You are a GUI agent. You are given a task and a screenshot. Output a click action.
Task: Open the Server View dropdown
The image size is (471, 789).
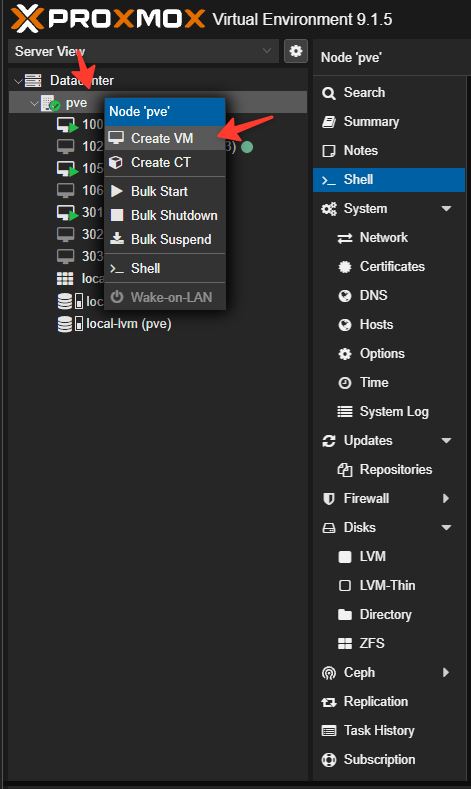click(x=143, y=51)
